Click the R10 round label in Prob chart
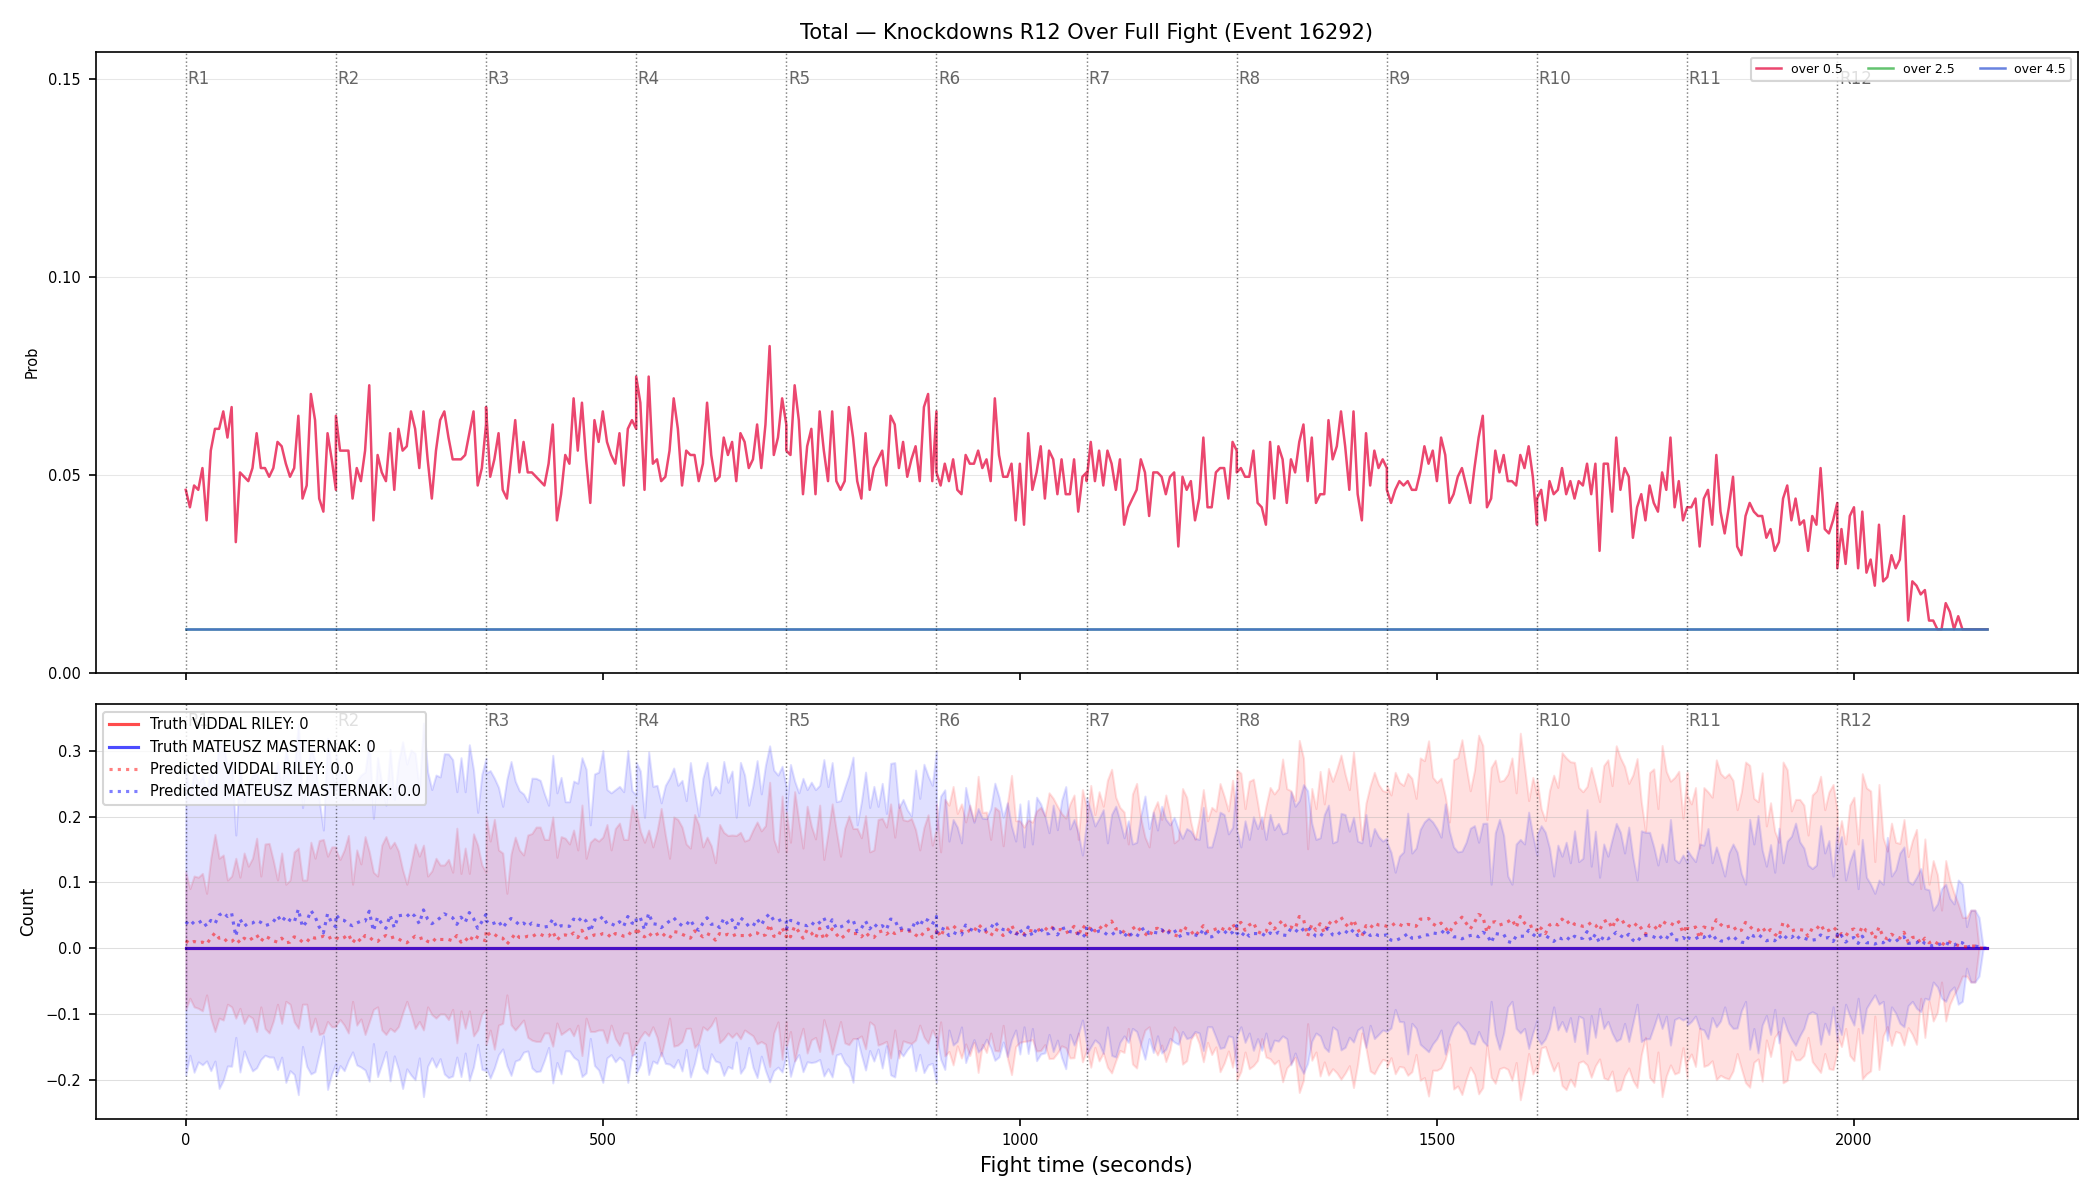2100x1200 pixels. point(1554,78)
